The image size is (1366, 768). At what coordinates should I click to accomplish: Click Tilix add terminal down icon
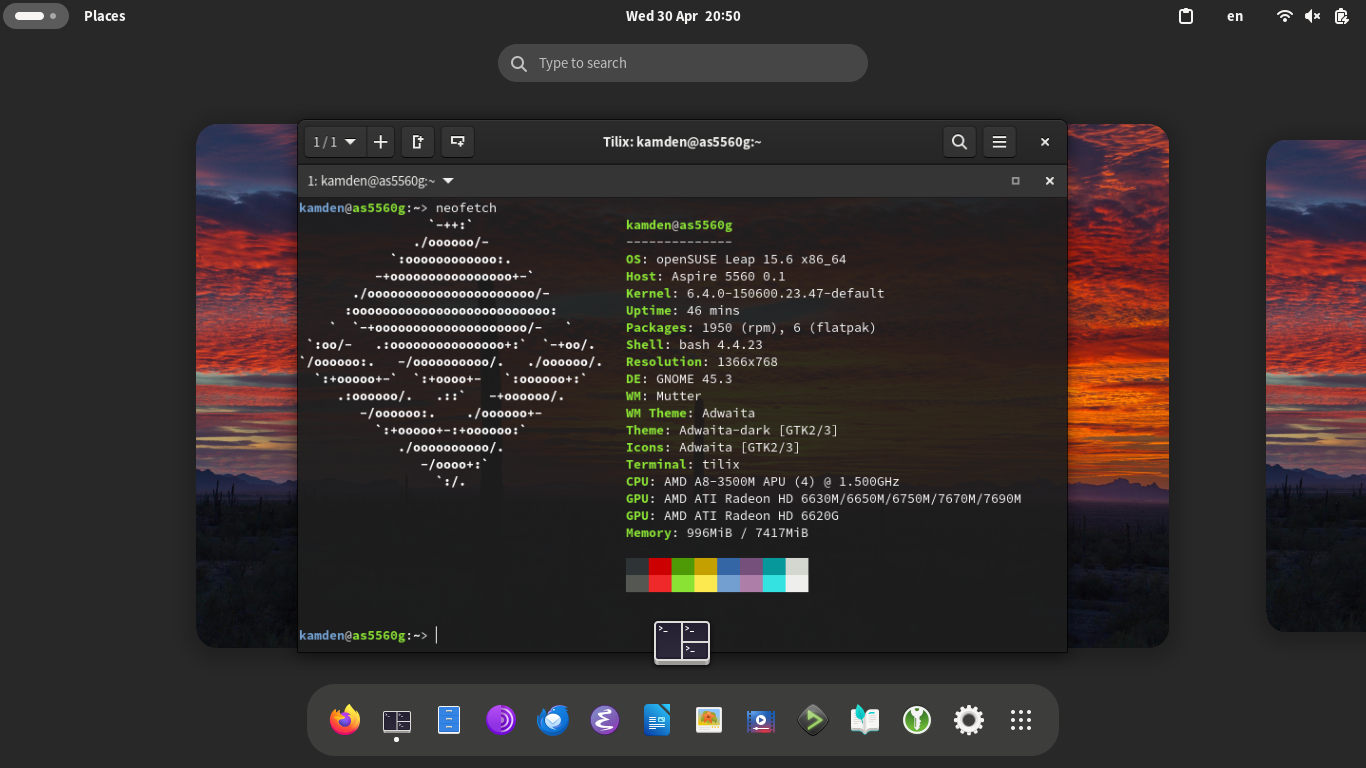coord(458,142)
